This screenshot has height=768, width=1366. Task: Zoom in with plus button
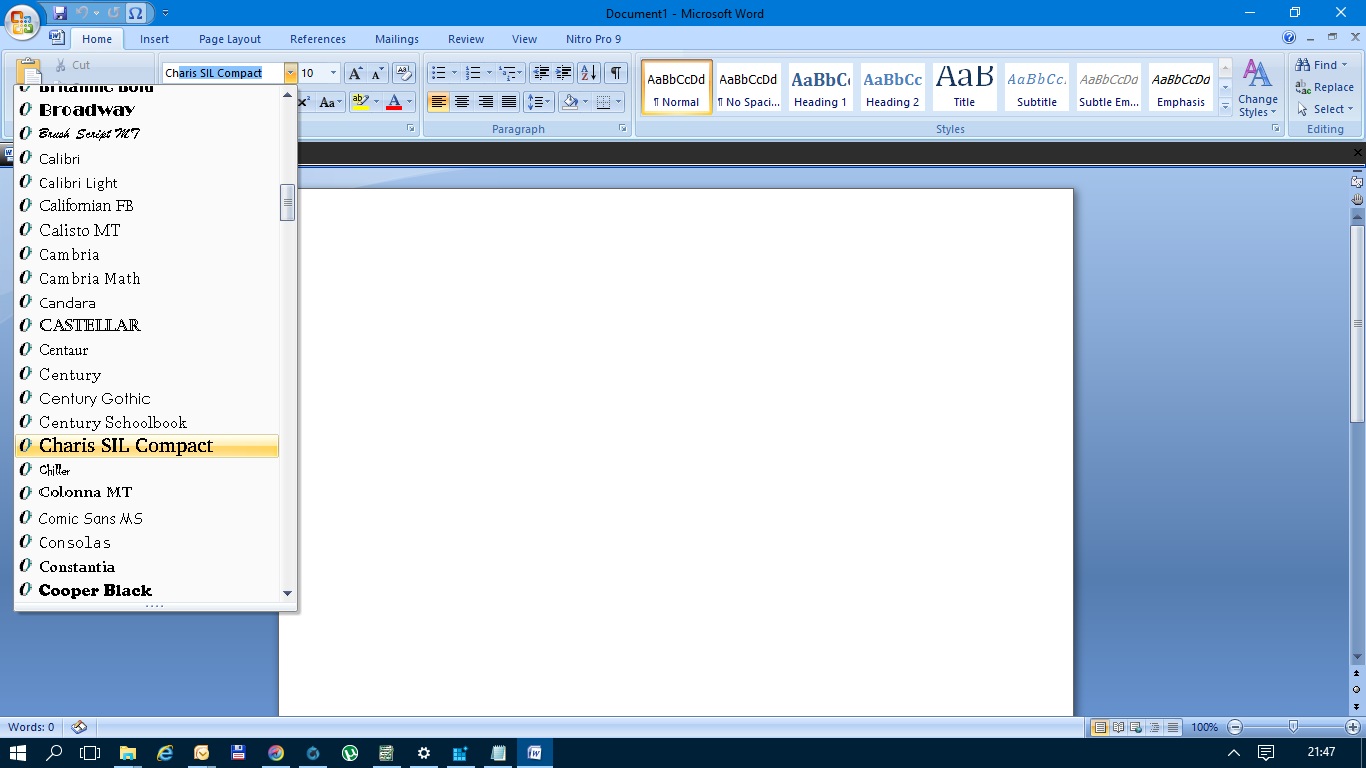1353,727
